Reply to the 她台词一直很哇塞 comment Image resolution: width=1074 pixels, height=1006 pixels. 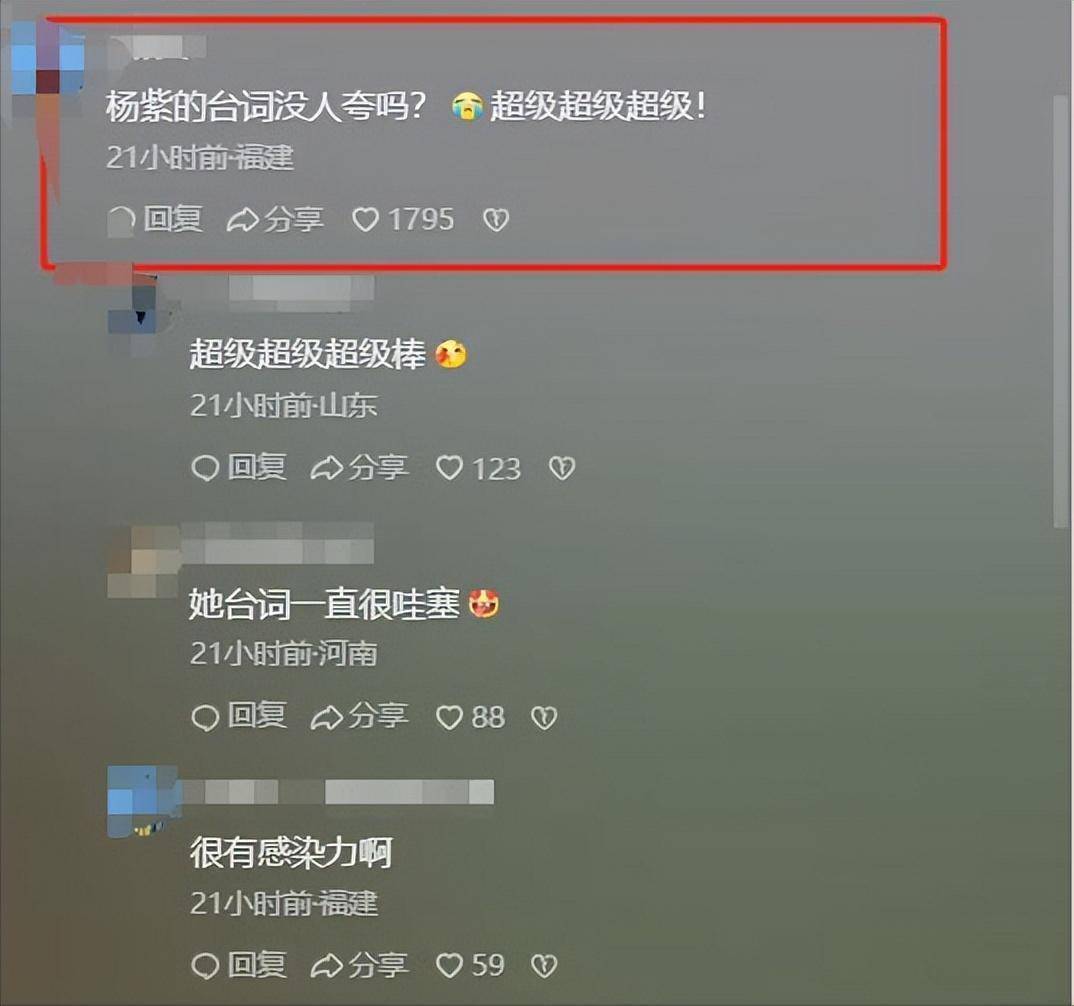[x=238, y=717]
